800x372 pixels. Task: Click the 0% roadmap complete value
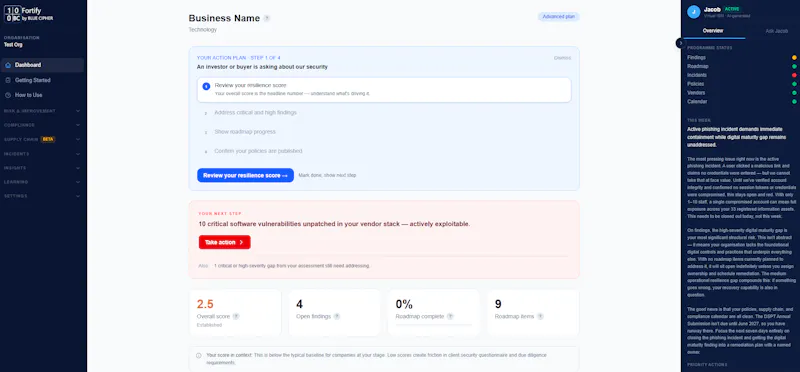404,304
